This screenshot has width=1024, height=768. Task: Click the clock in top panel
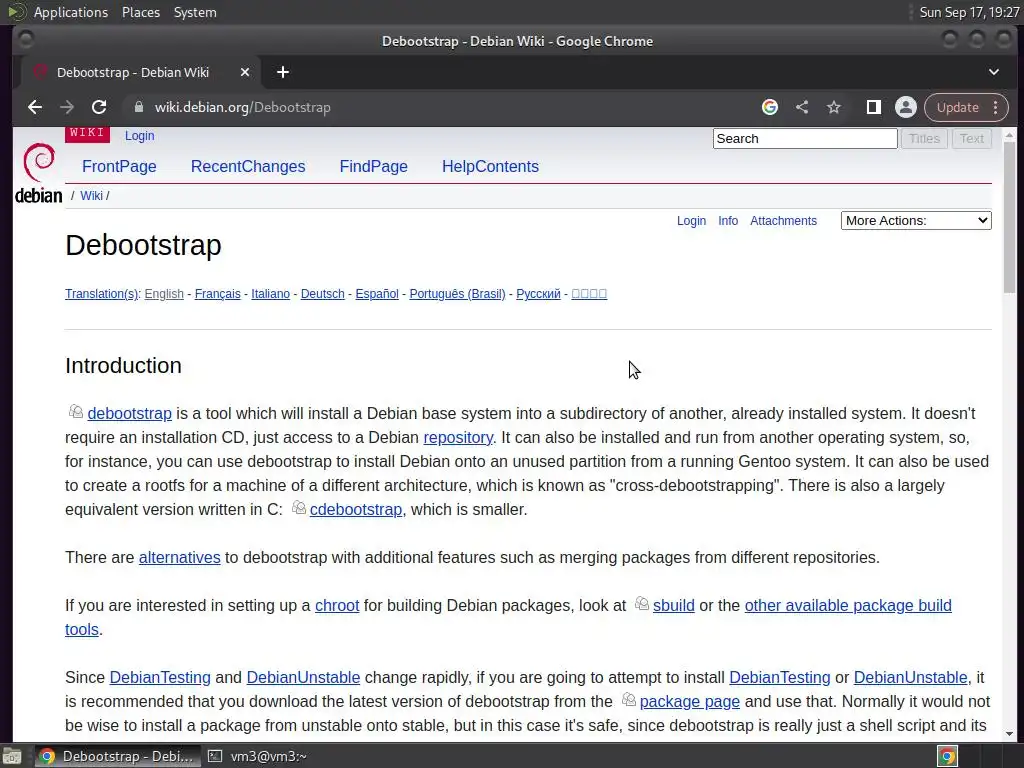tap(969, 12)
